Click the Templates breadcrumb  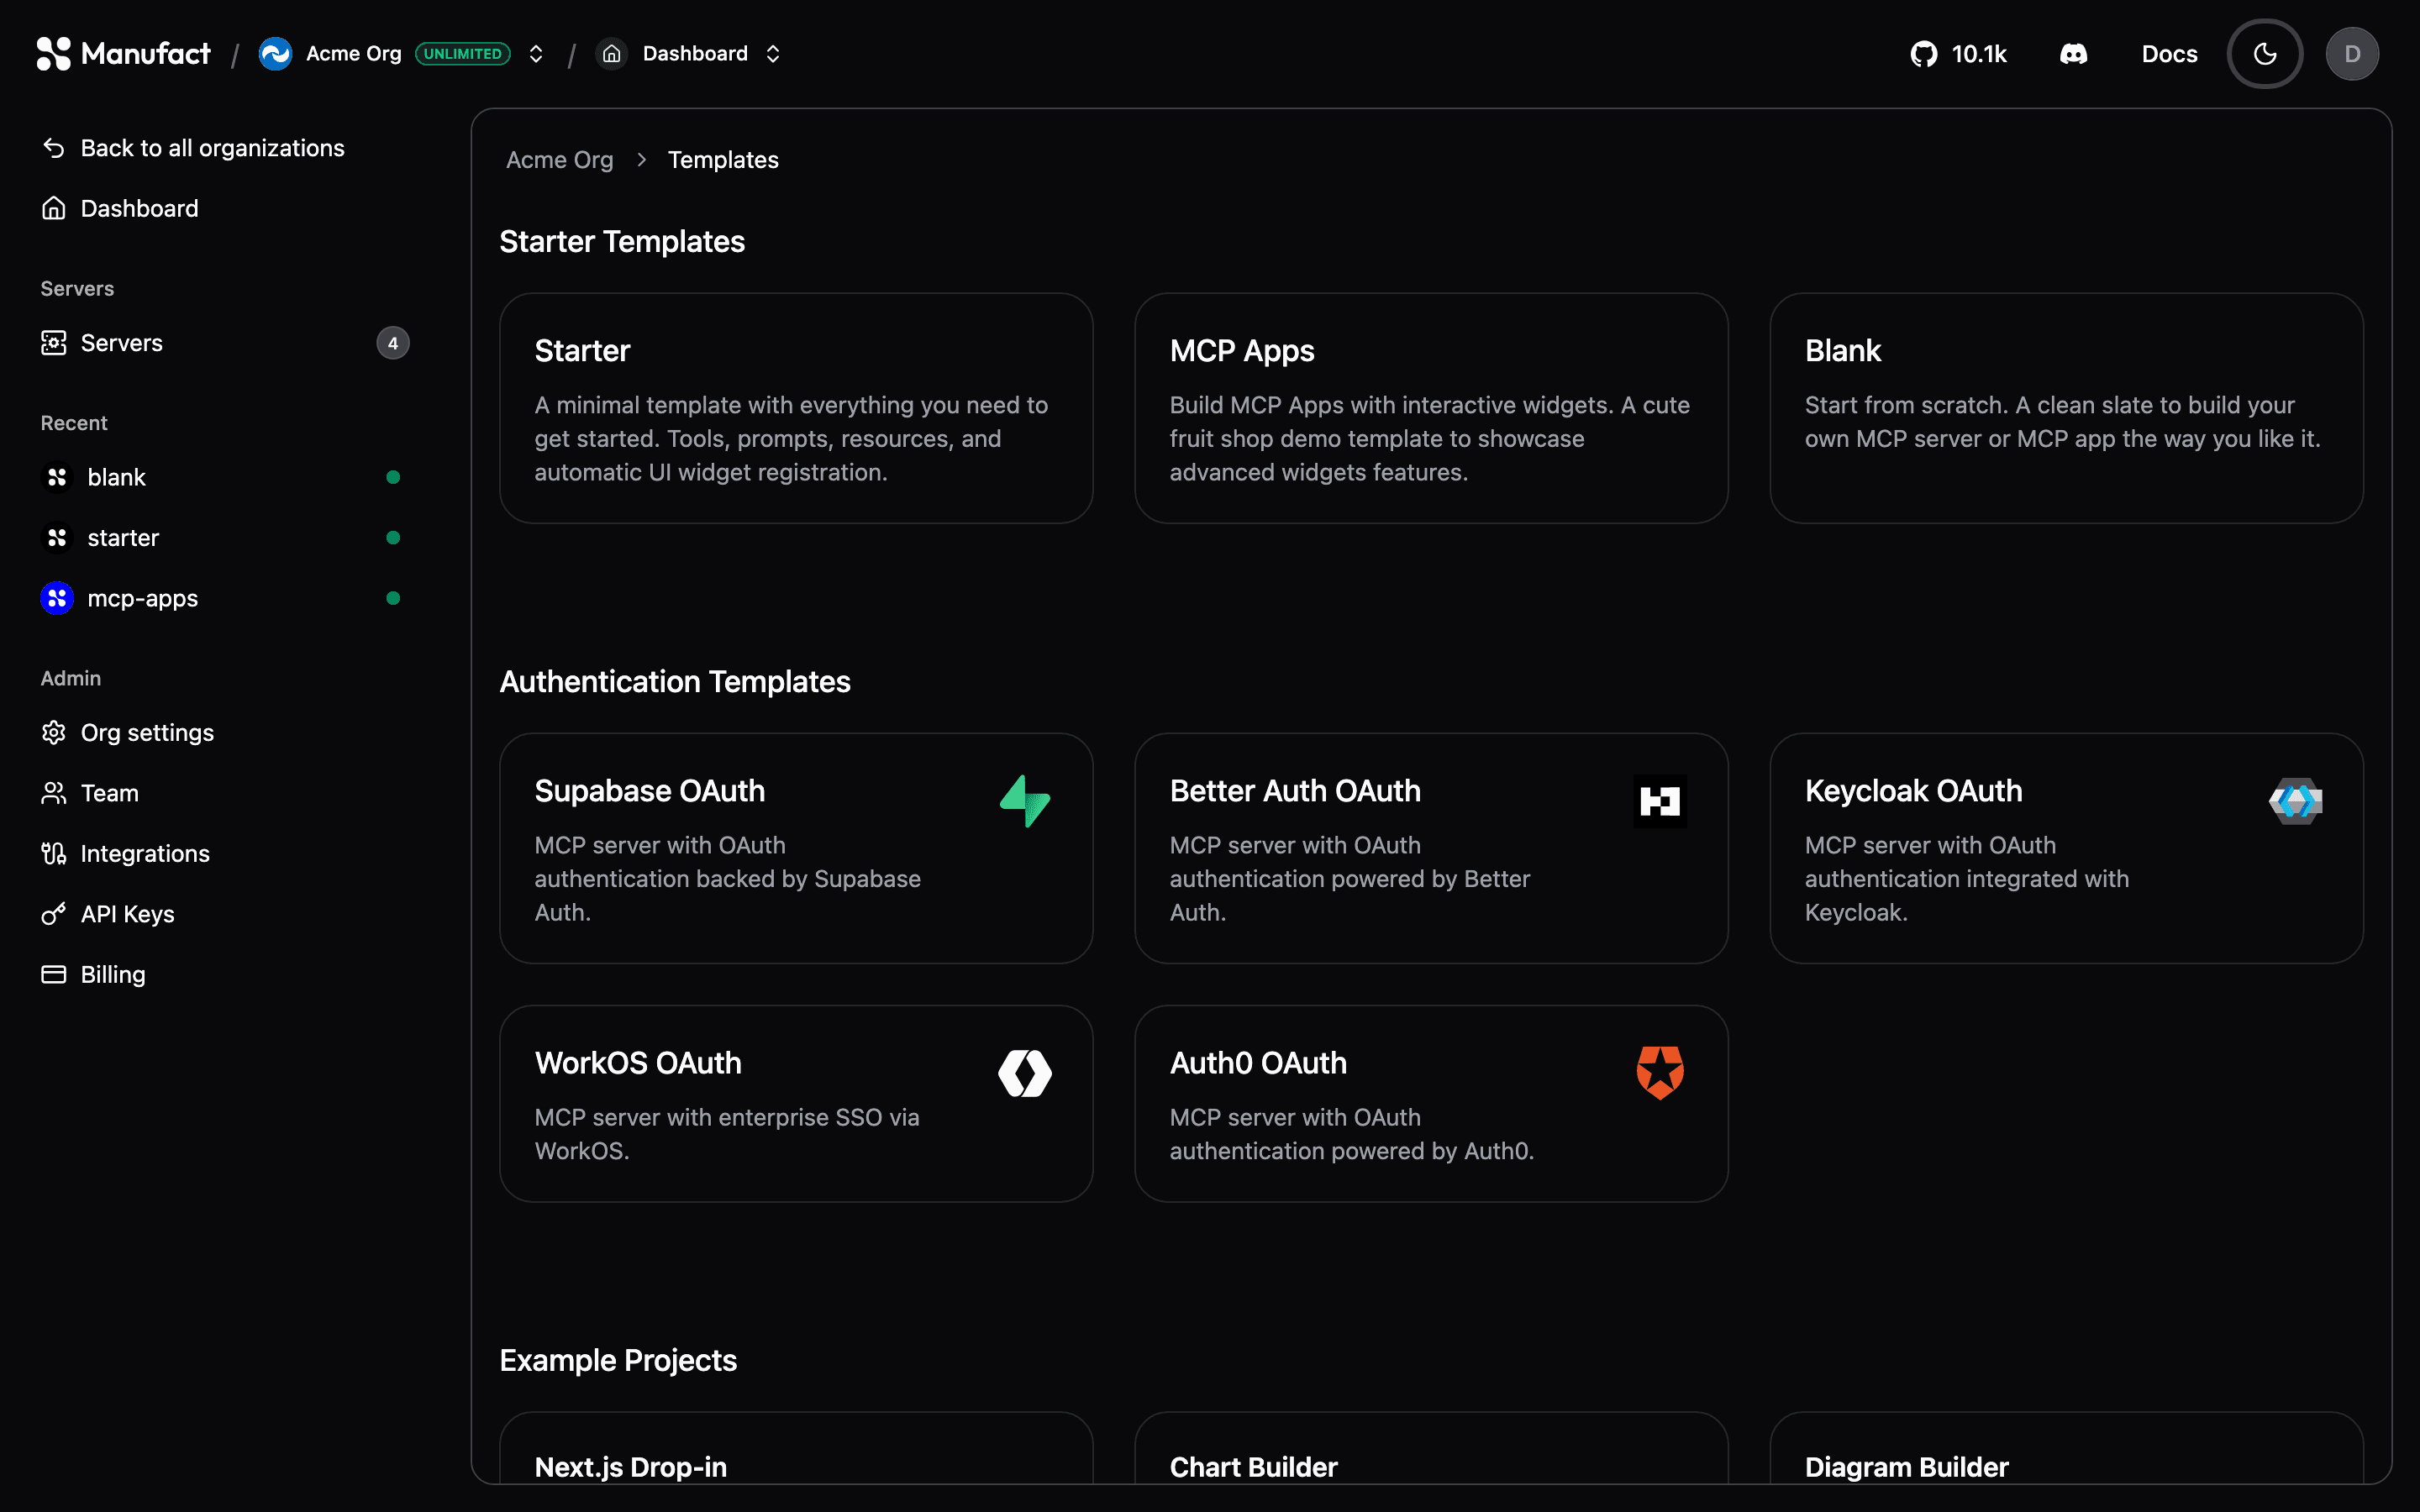(723, 160)
